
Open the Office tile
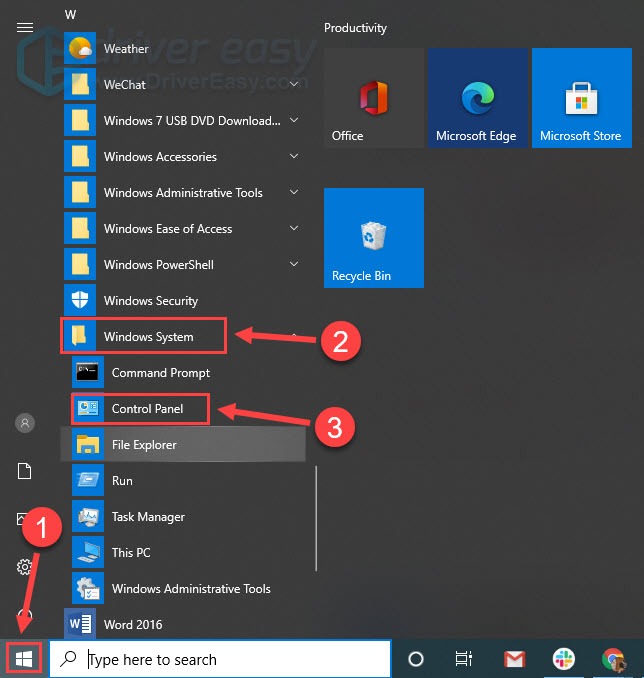click(374, 98)
